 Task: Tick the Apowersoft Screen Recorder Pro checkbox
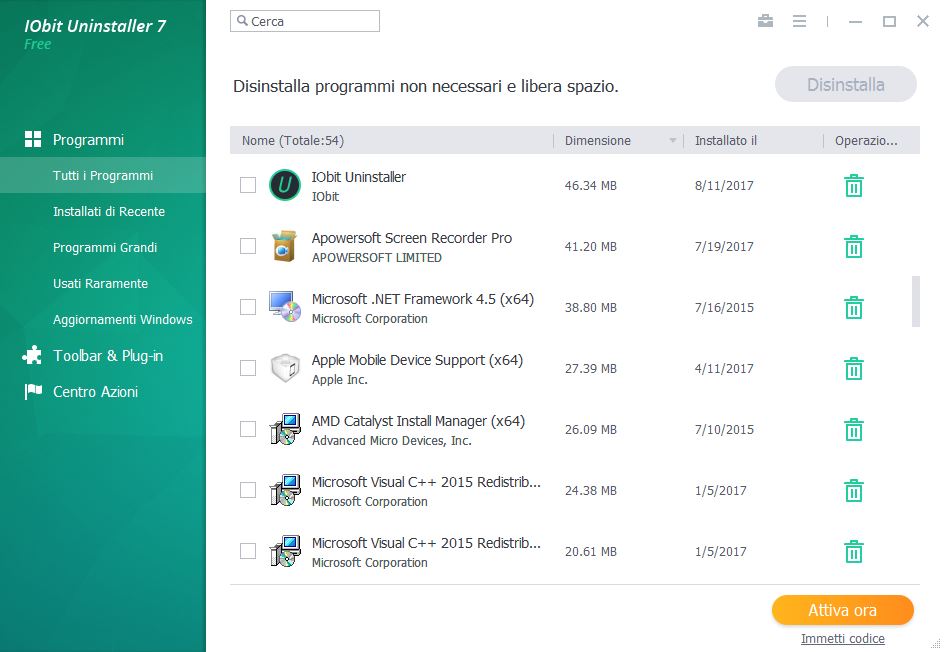pyautogui.click(x=248, y=246)
